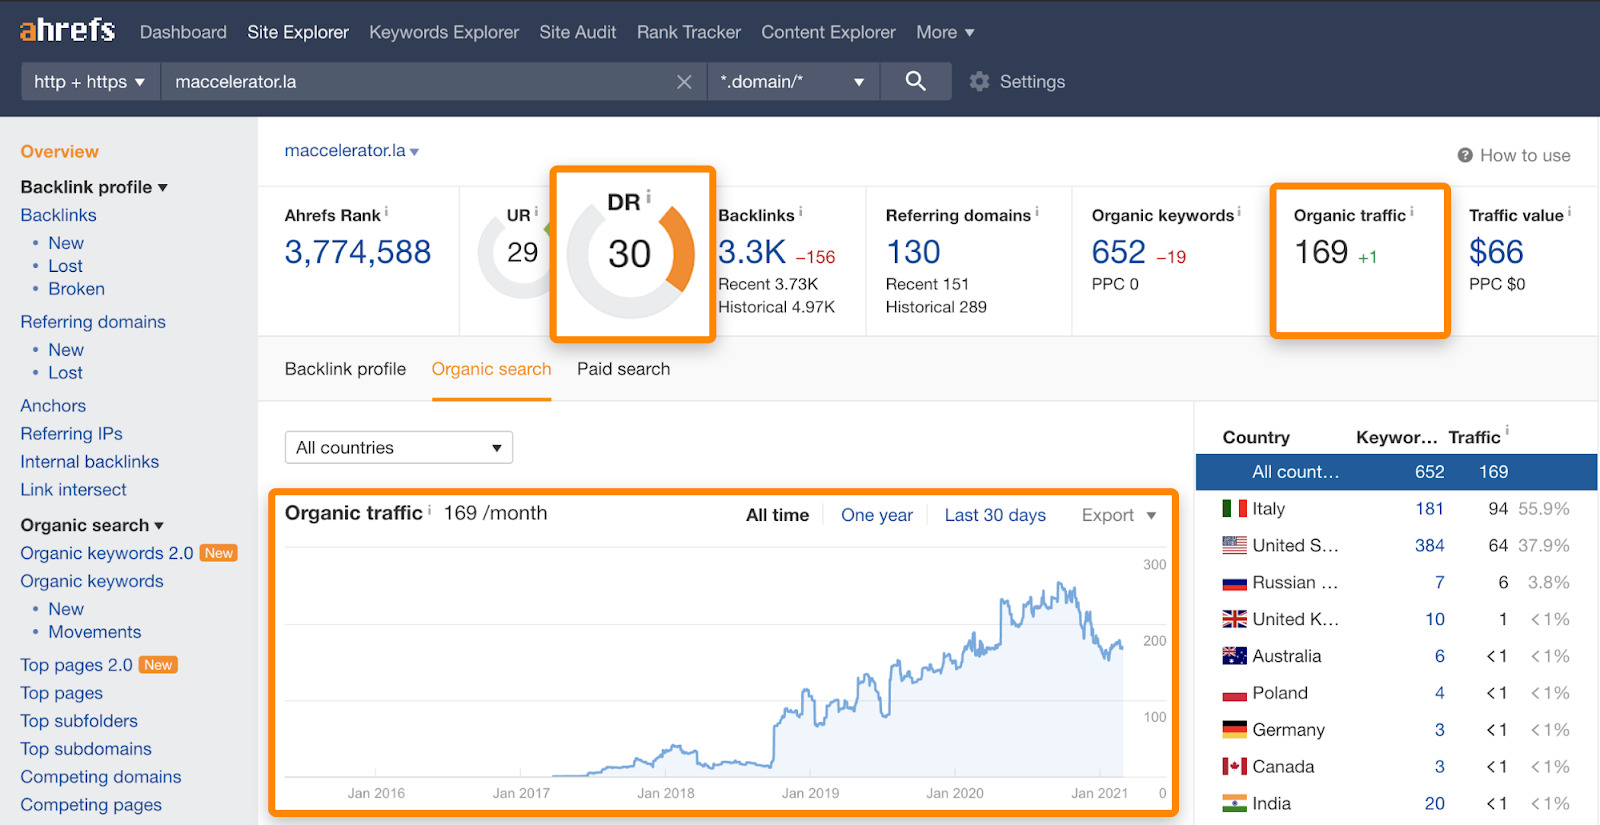Click the 3.3K backlinks number
Screen dimensions: 1600x825
752,253
